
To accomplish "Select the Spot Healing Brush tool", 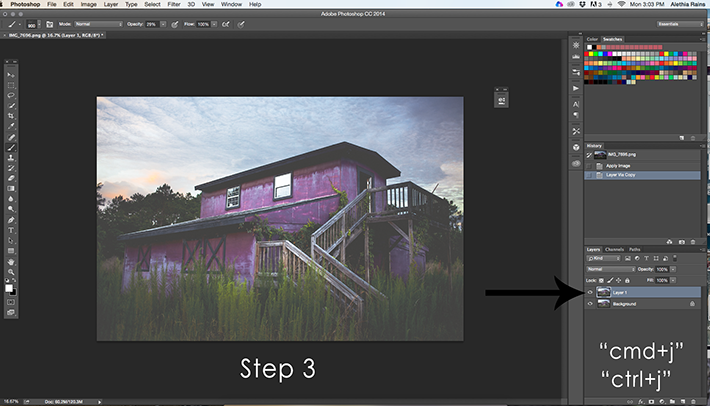I will tap(11, 137).
